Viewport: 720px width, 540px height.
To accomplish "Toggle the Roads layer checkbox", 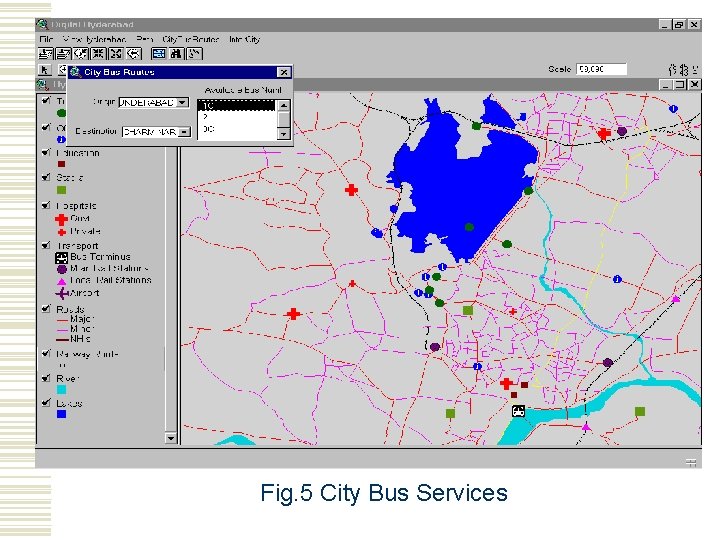I will point(46,309).
